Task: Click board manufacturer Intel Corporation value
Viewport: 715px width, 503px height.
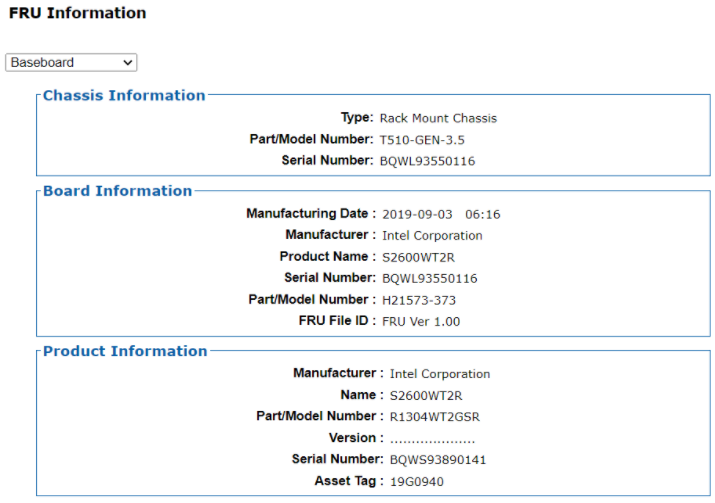Action: (432, 235)
